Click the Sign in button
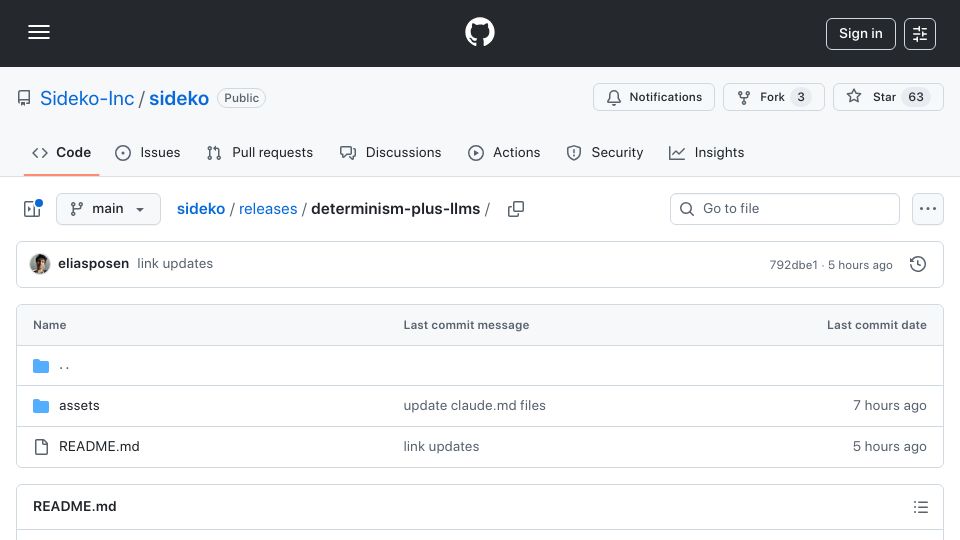960x540 pixels. [860, 34]
